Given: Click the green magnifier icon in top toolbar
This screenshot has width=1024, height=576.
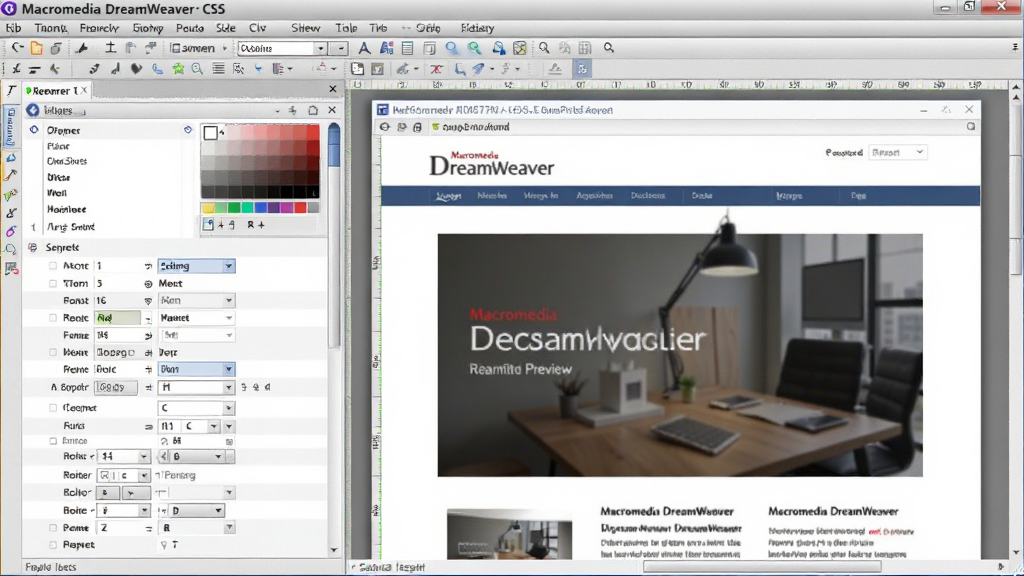Looking at the screenshot, I should click(x=474, y=48).
